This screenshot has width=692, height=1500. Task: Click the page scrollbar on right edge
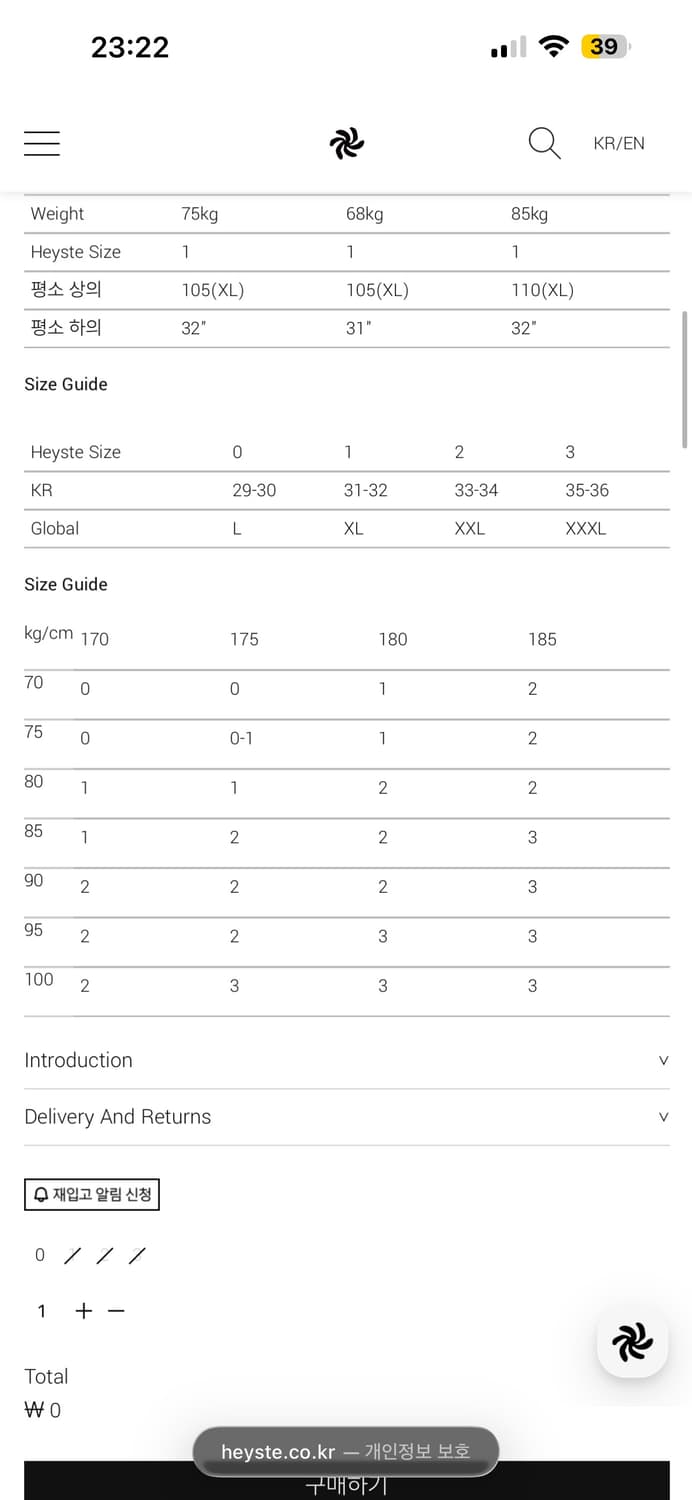[x=684, y=380]
